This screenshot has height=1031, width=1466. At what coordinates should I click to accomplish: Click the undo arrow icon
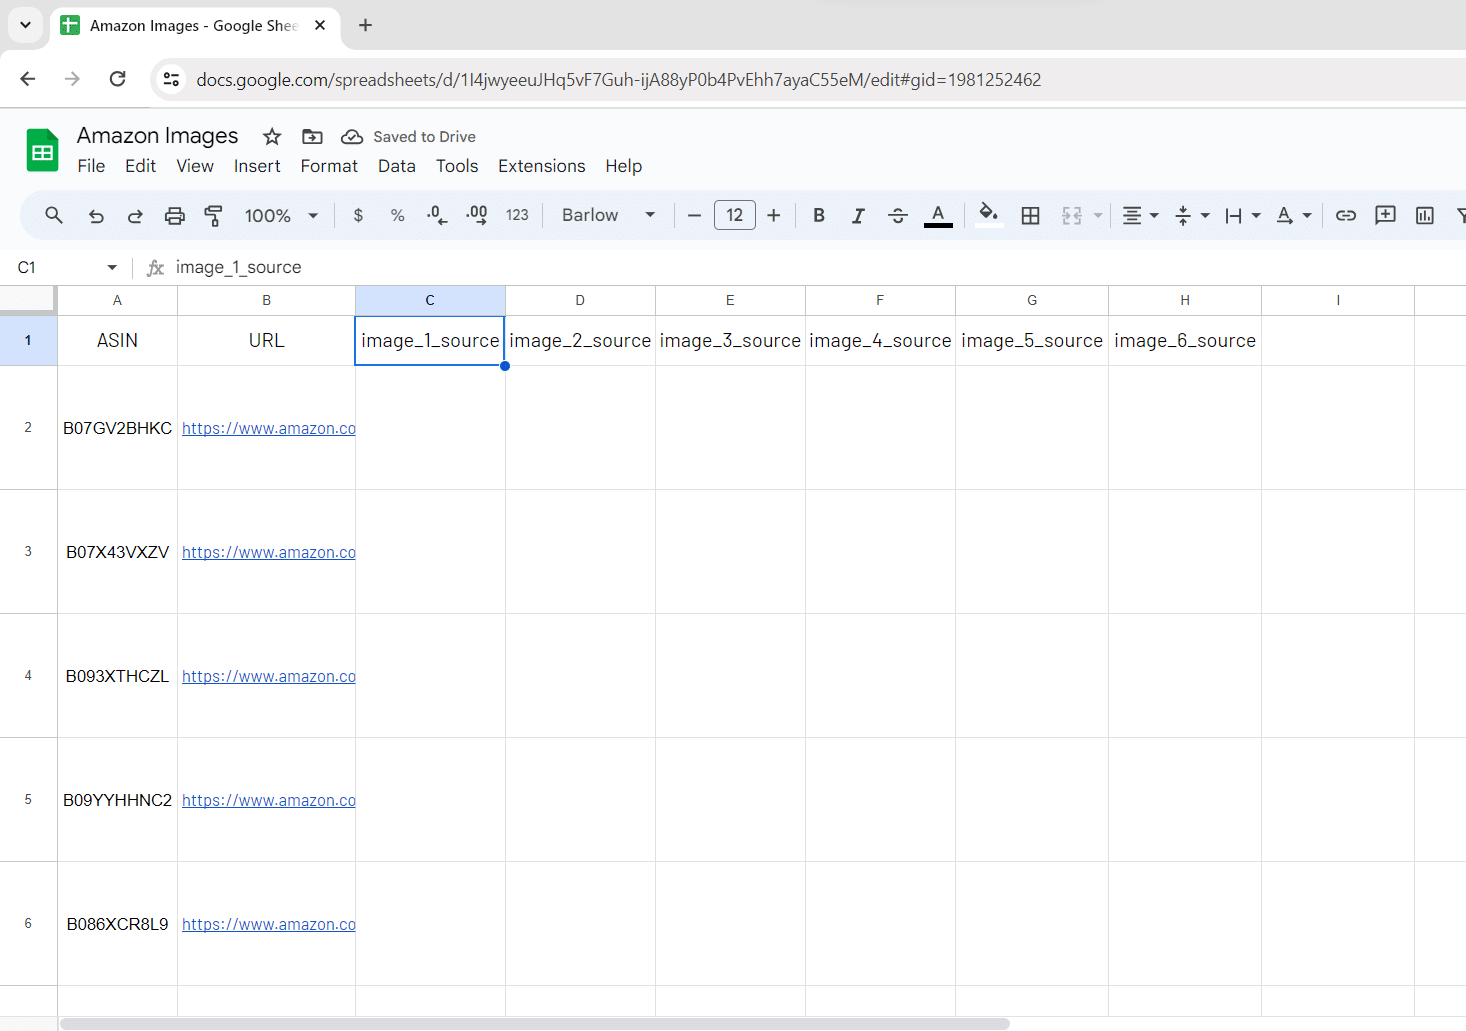pos(96,215)
